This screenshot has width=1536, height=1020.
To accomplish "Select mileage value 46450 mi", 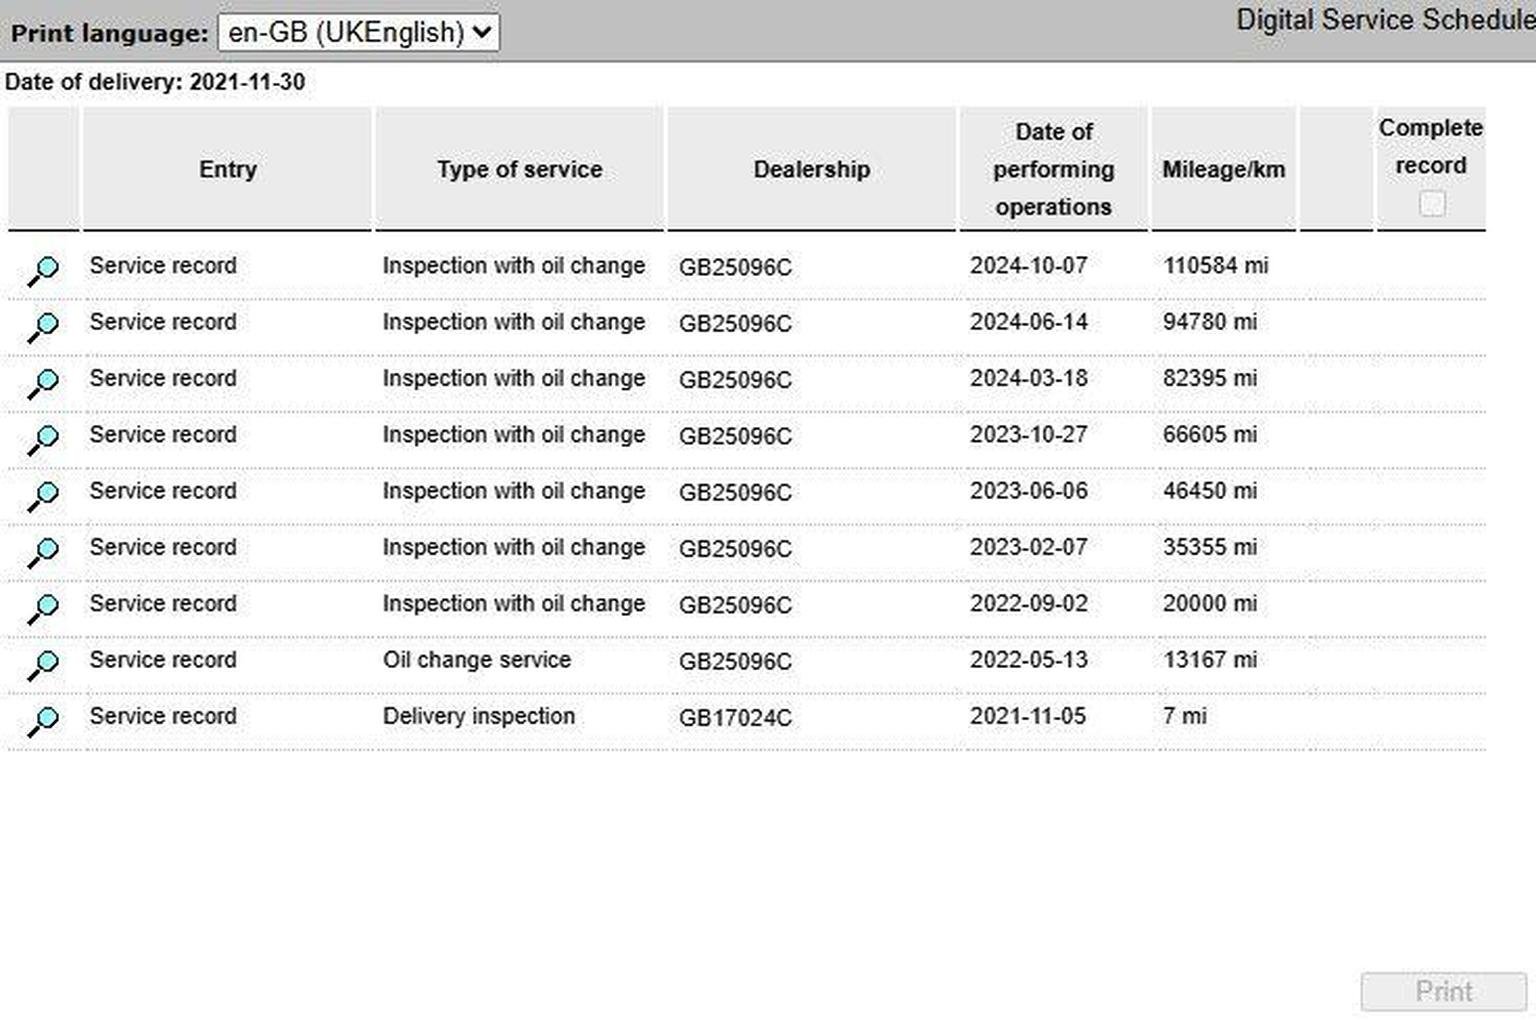I will pos(1210,490).
